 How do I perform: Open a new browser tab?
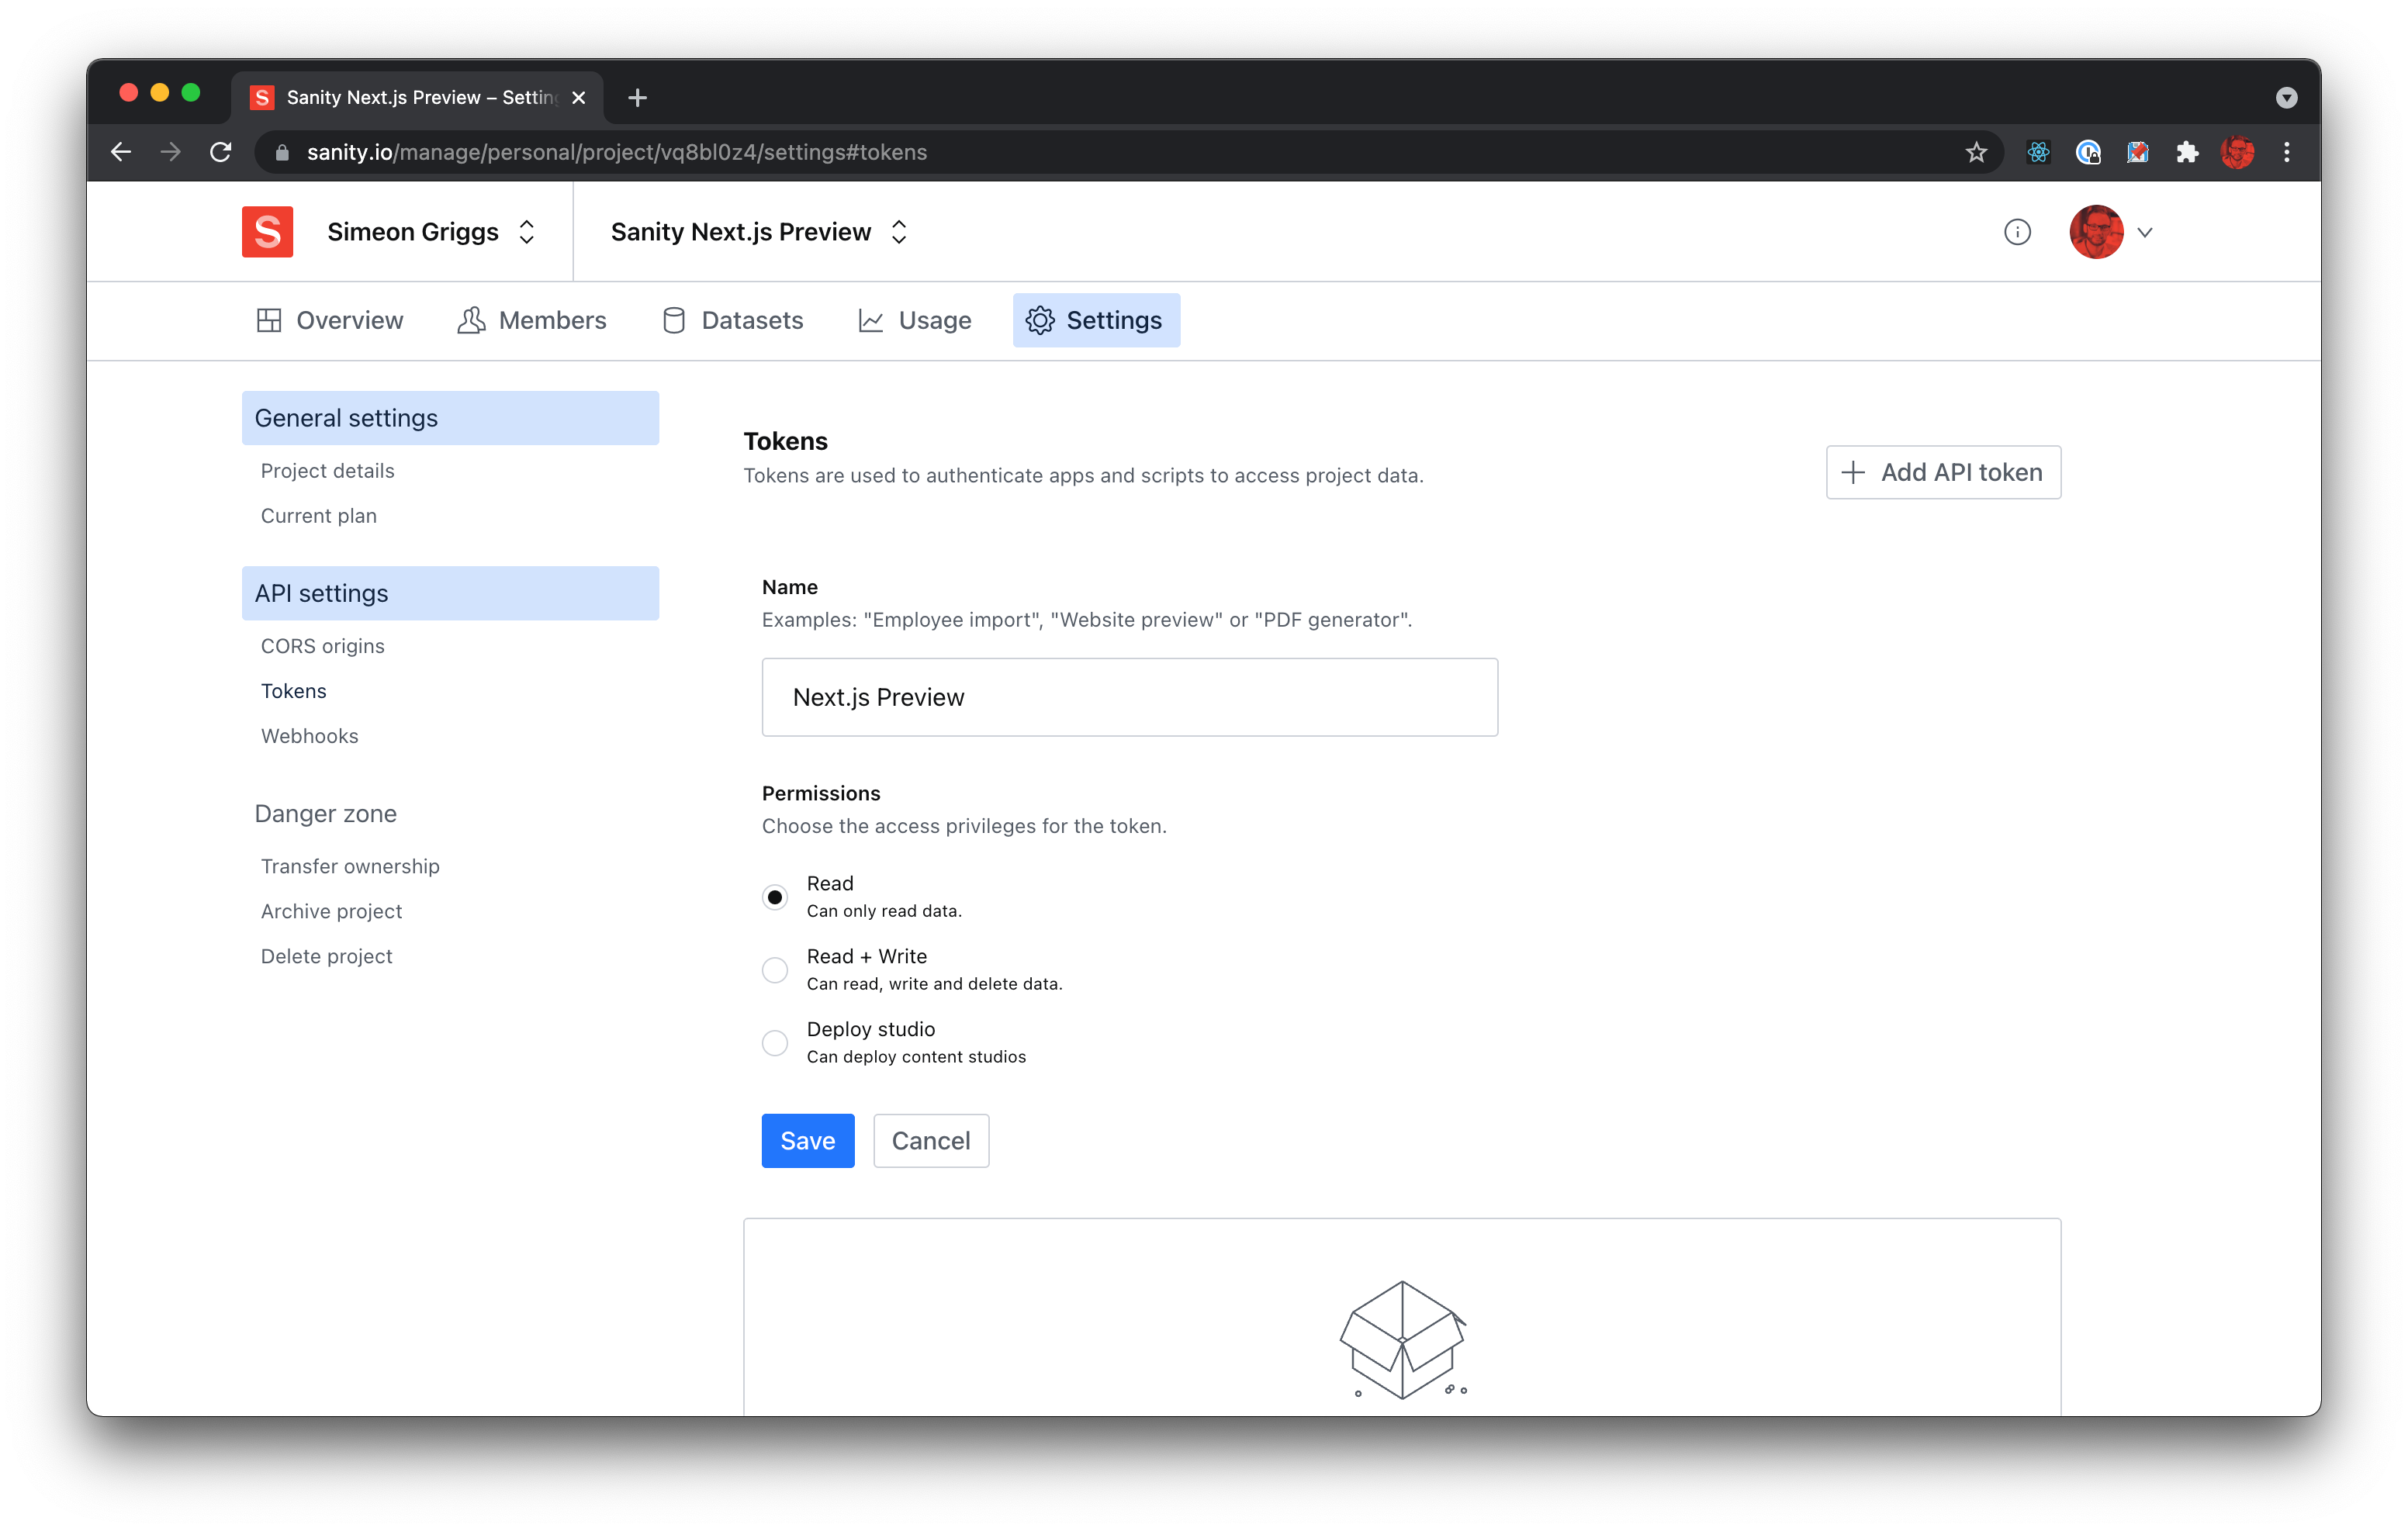pos(637,97)
